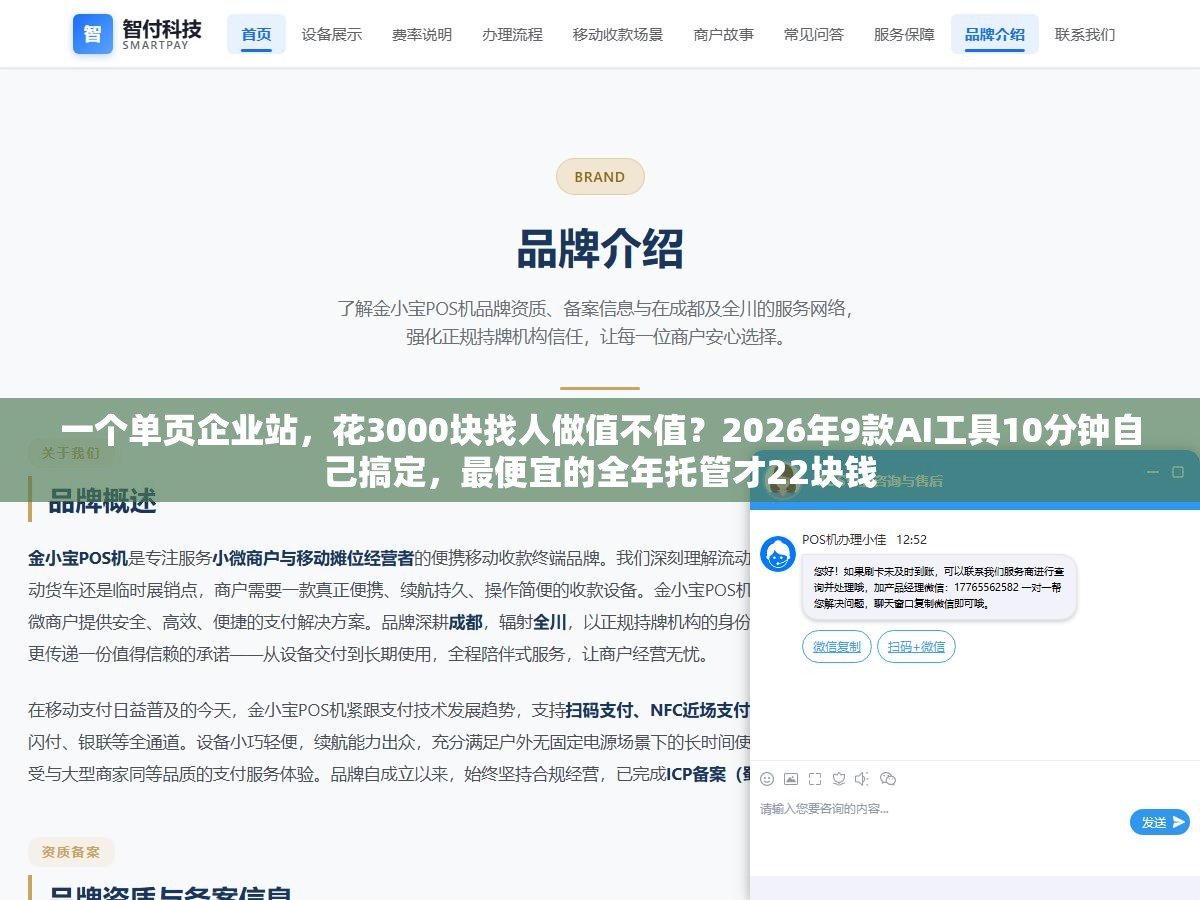Maximize the chat widget window
1200x900 pixels.
coord(1178,472)
